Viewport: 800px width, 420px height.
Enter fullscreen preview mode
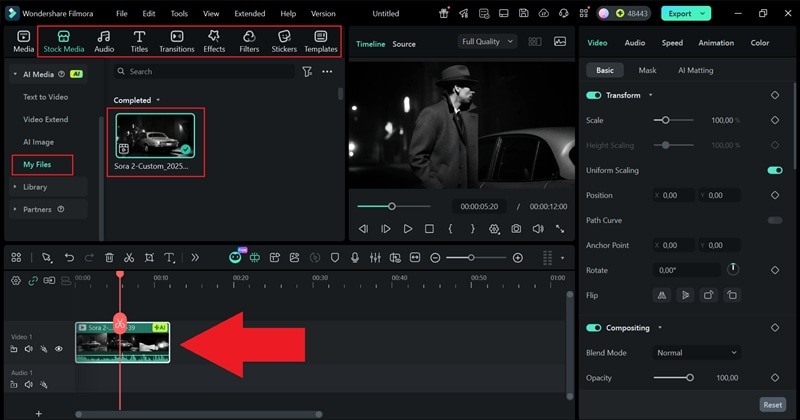[560, 229]
